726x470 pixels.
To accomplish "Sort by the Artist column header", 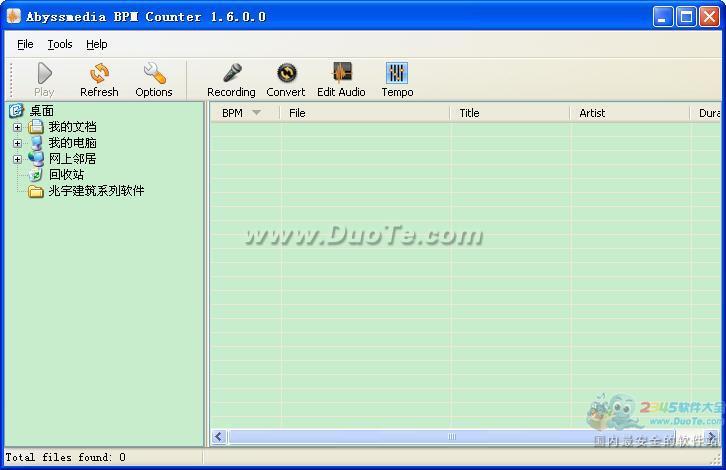I will (630, 113).
